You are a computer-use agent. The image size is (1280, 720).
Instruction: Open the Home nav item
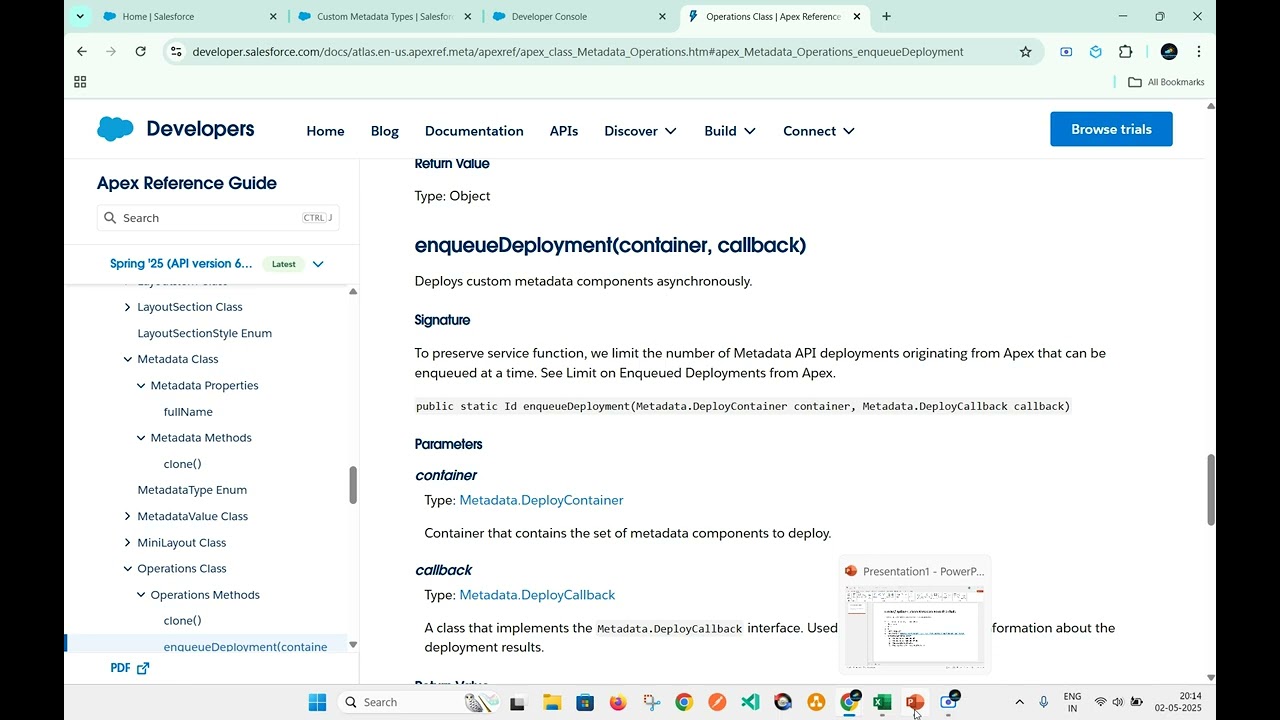[x=325, y=131]
